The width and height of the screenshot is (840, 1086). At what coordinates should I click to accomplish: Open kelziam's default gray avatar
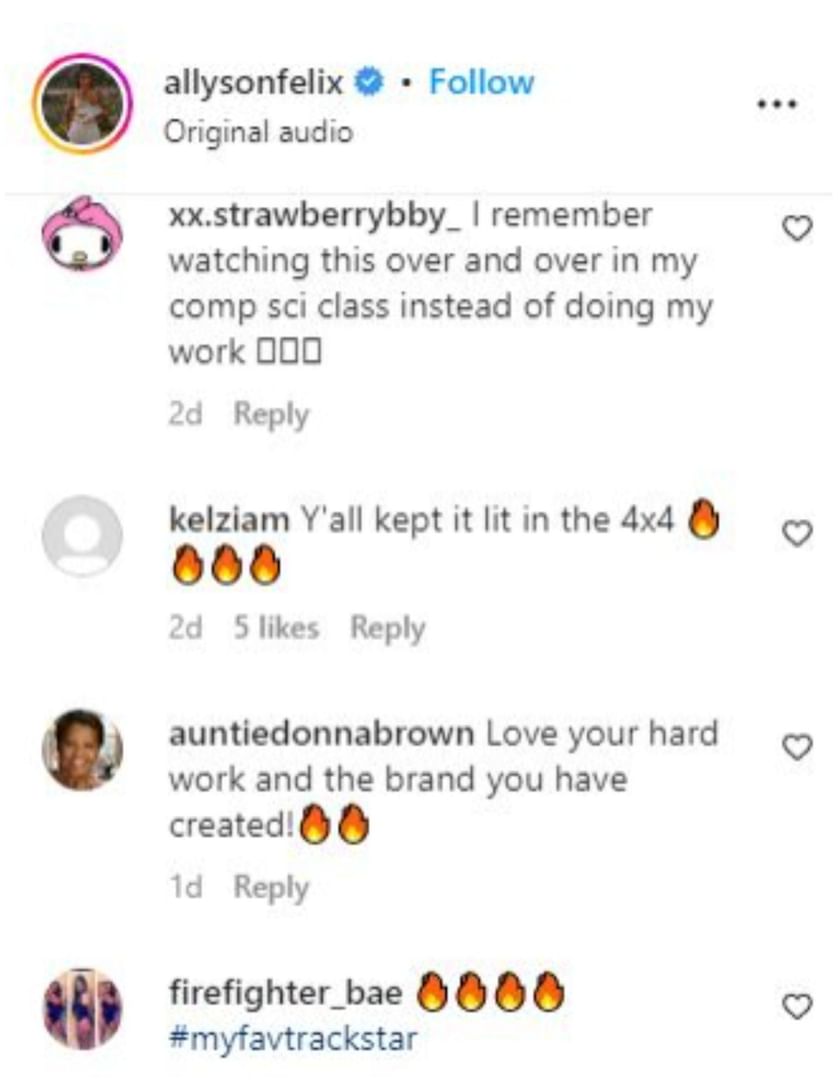pos(82,535)
